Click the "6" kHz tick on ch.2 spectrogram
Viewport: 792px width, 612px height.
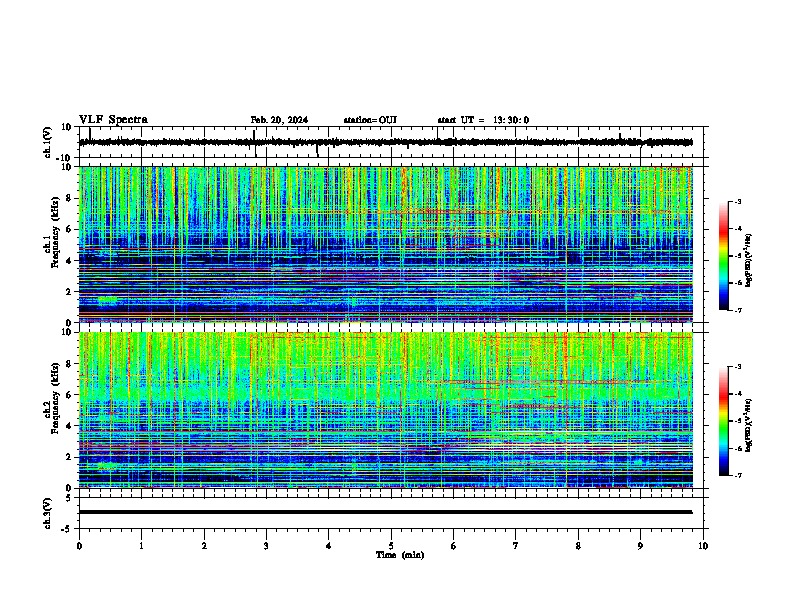tap(69, 395)
